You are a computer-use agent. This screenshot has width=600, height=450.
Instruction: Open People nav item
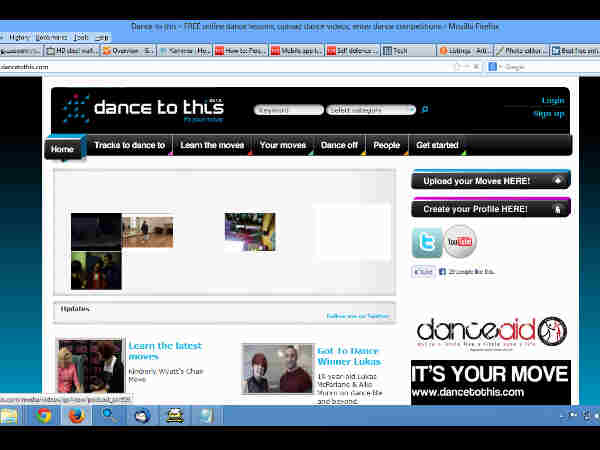pos(386,145)
